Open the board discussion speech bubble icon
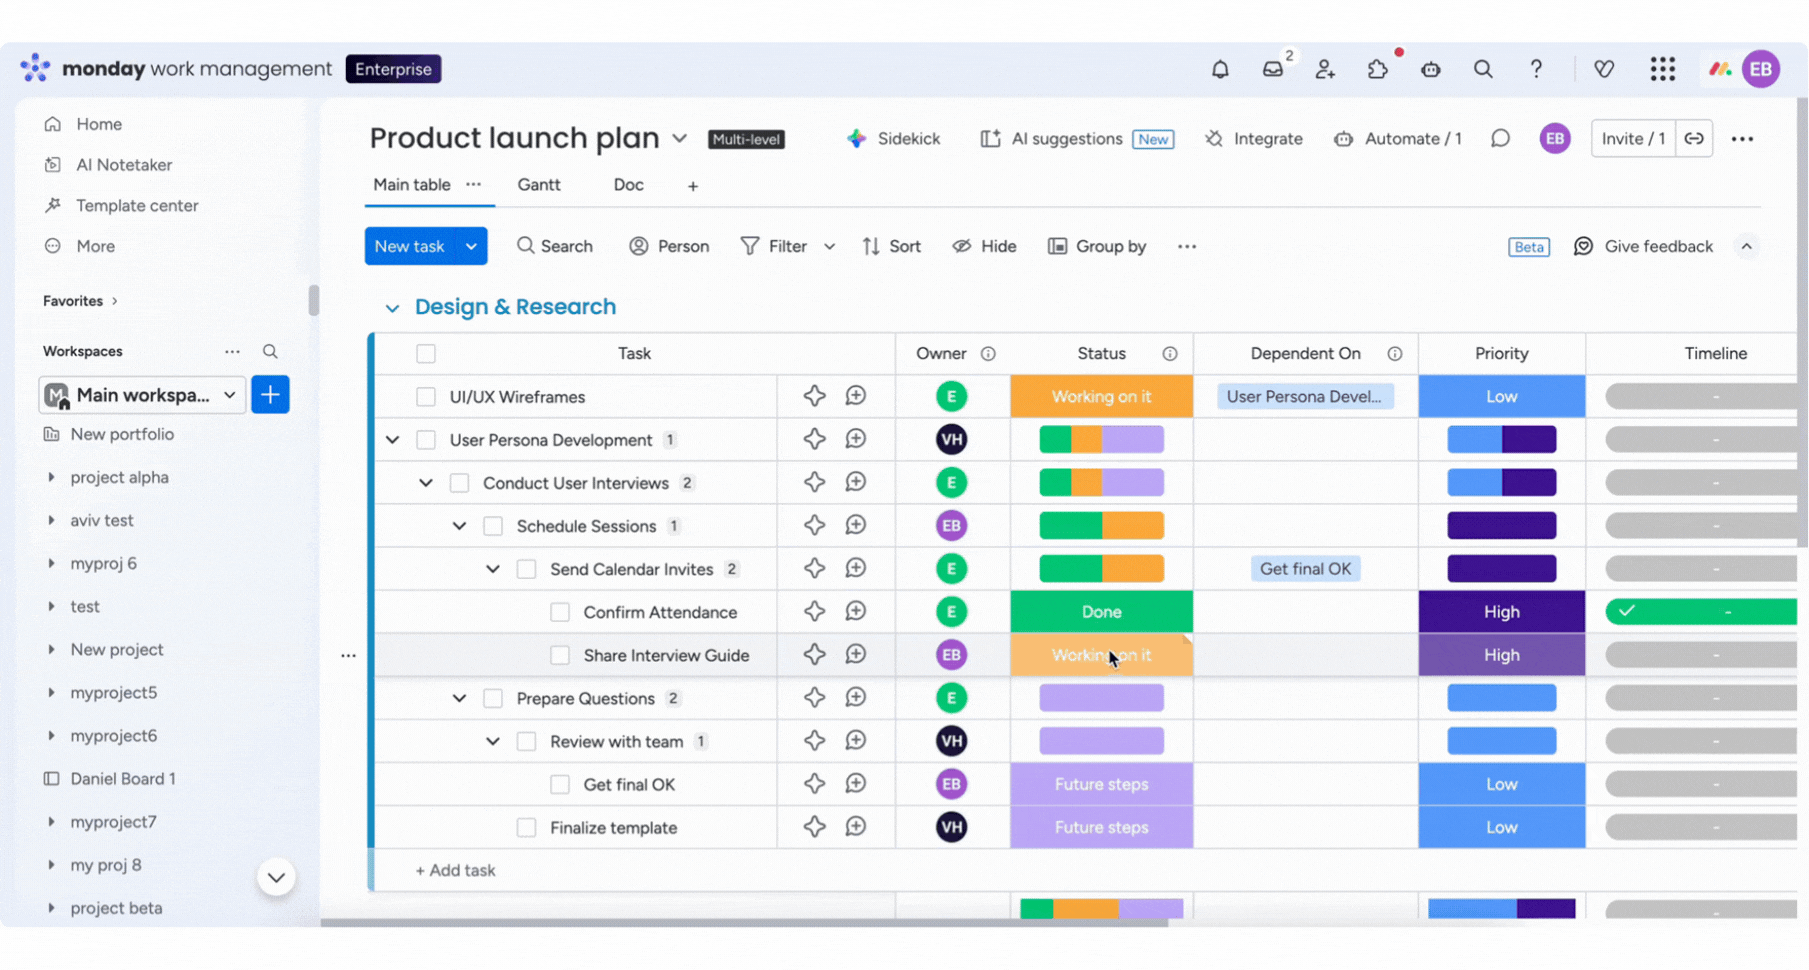The width and height of the screenshot is (1809, 970). click(1500, 139)
